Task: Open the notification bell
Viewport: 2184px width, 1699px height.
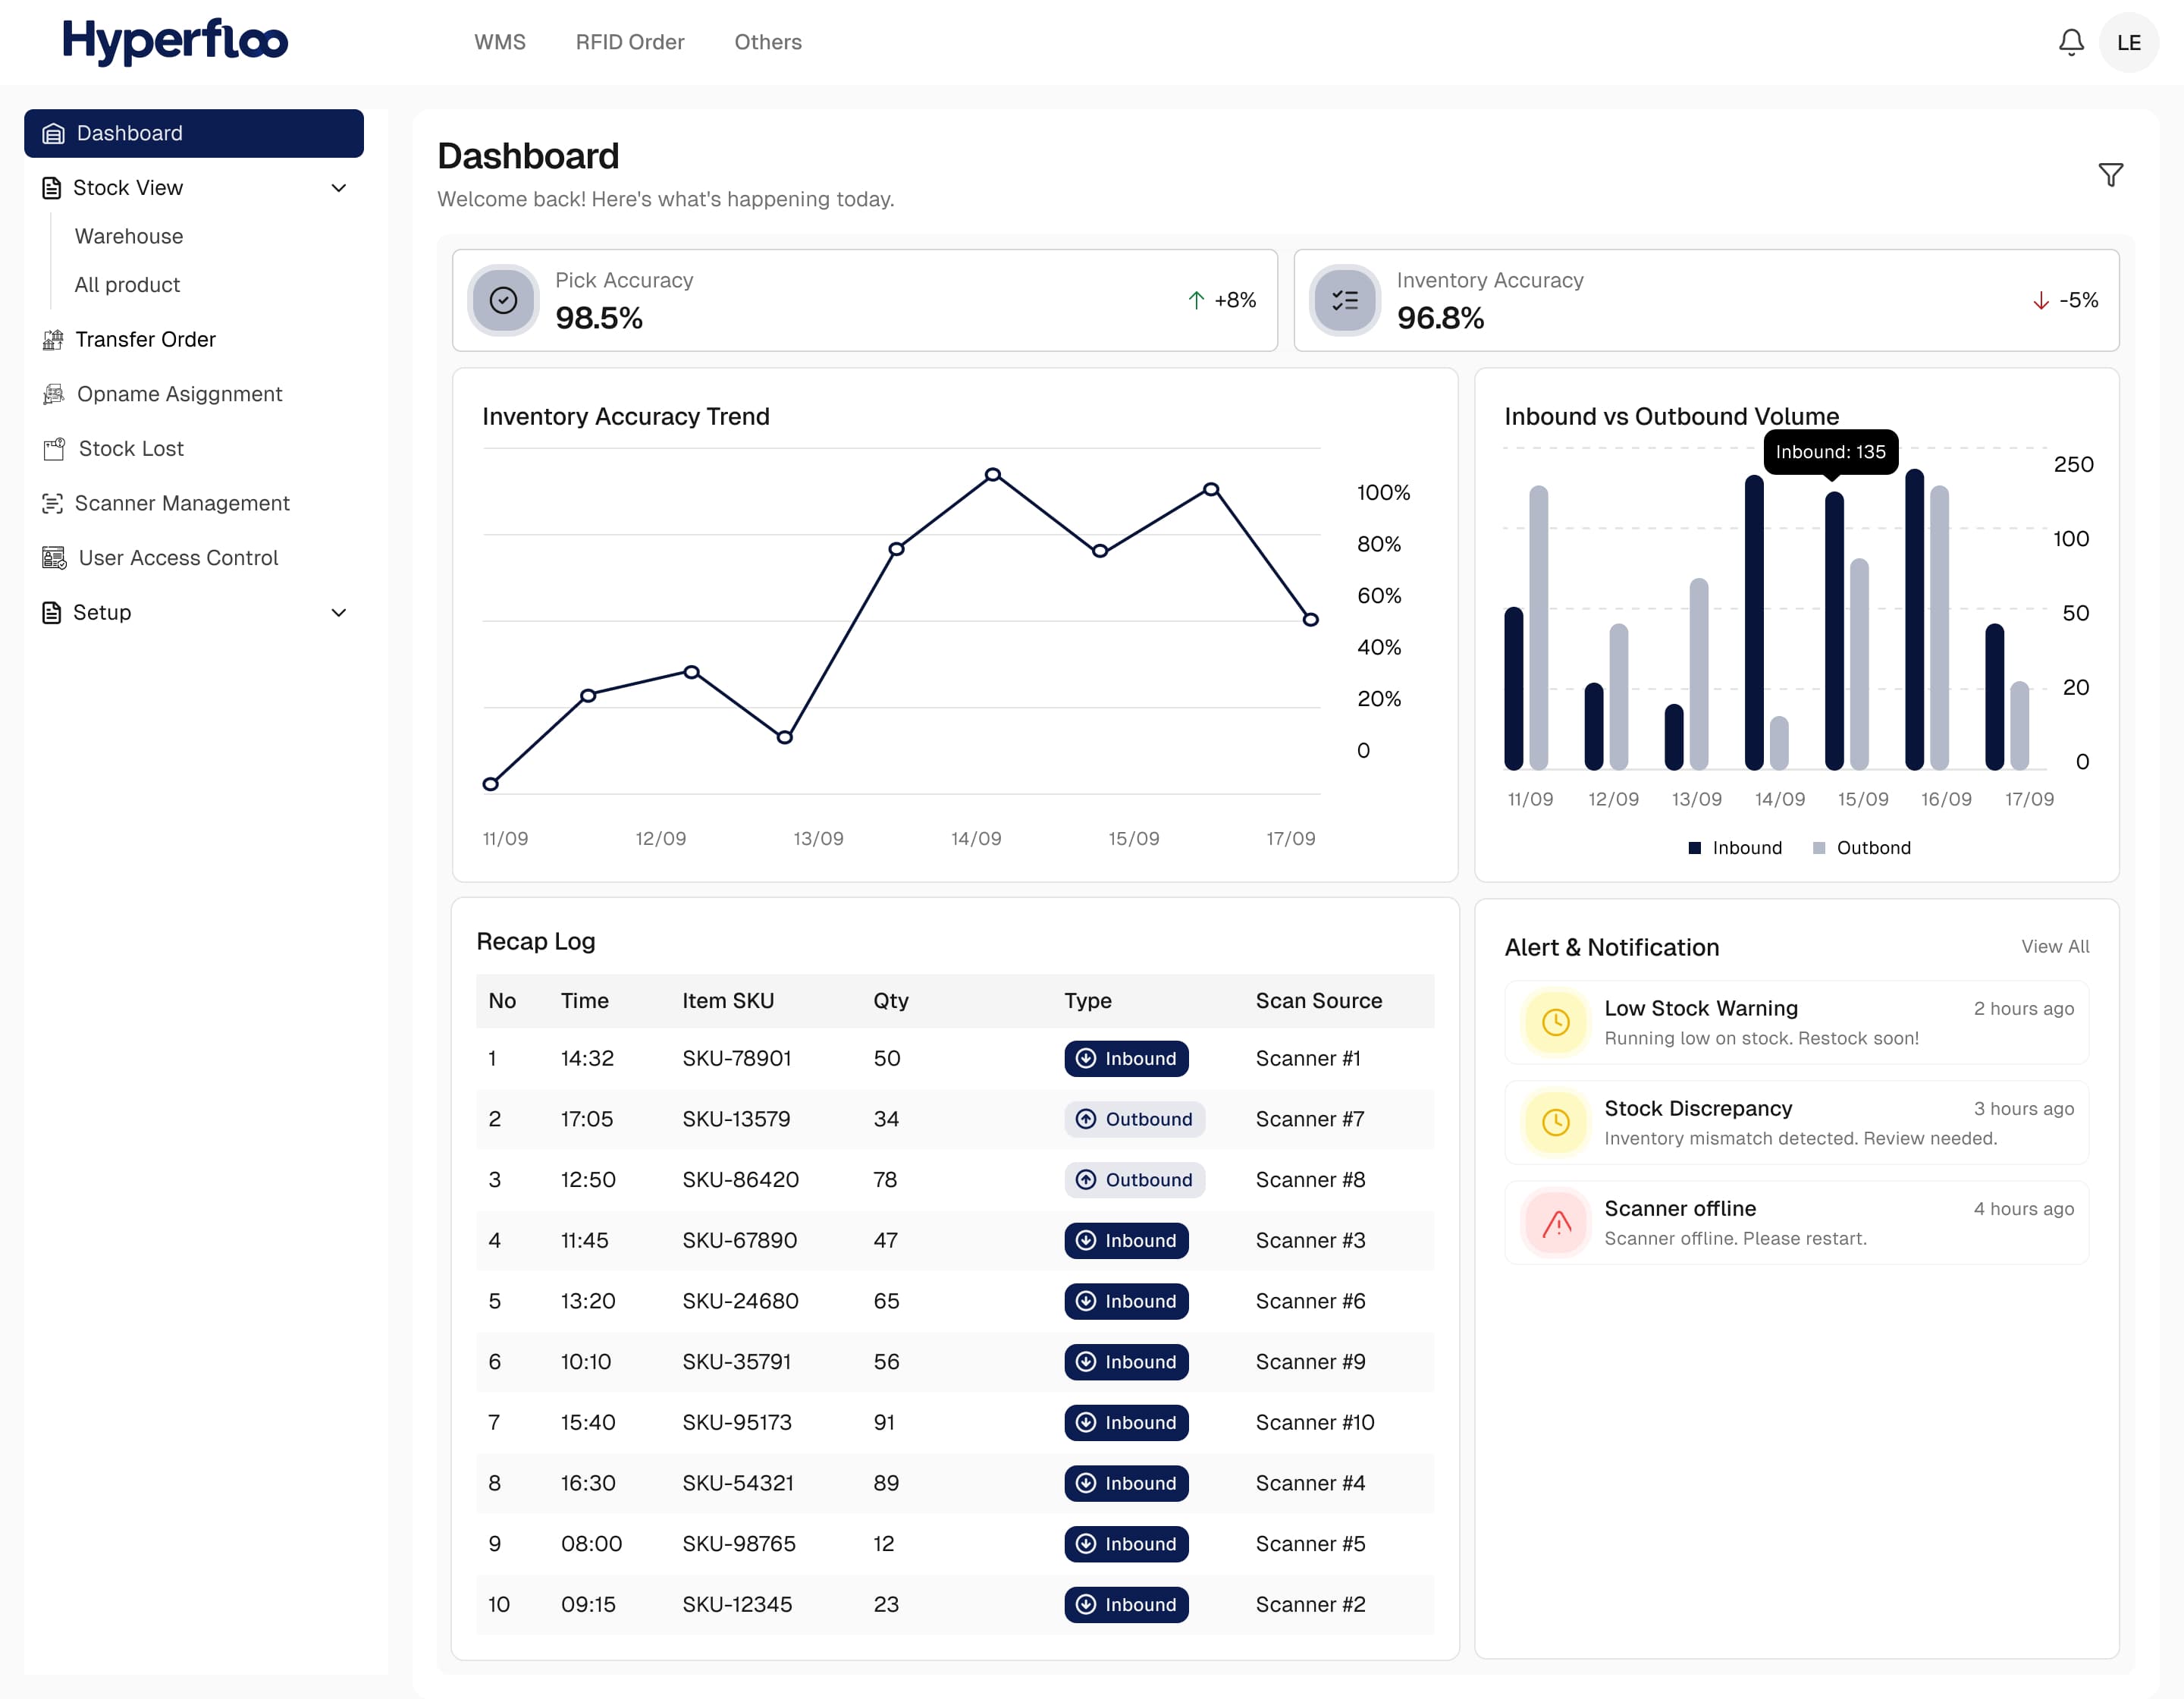Action: click(x=2072, y=42)
